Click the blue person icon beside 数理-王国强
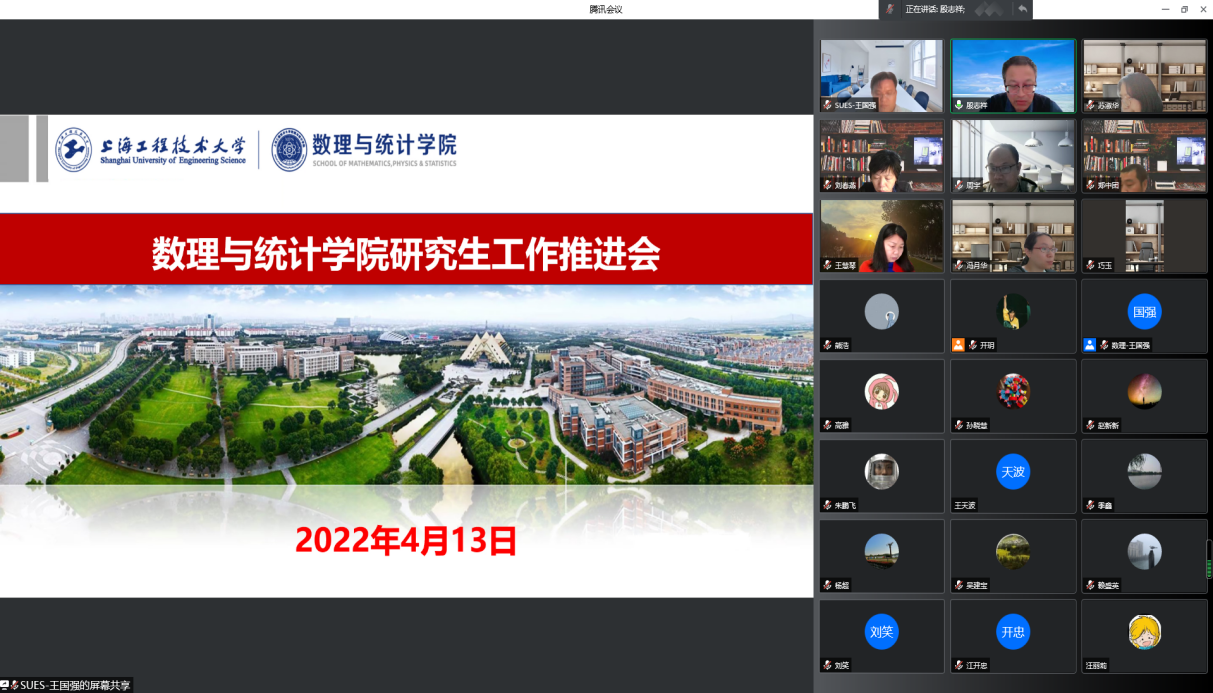 click(x=1089, y=345)
